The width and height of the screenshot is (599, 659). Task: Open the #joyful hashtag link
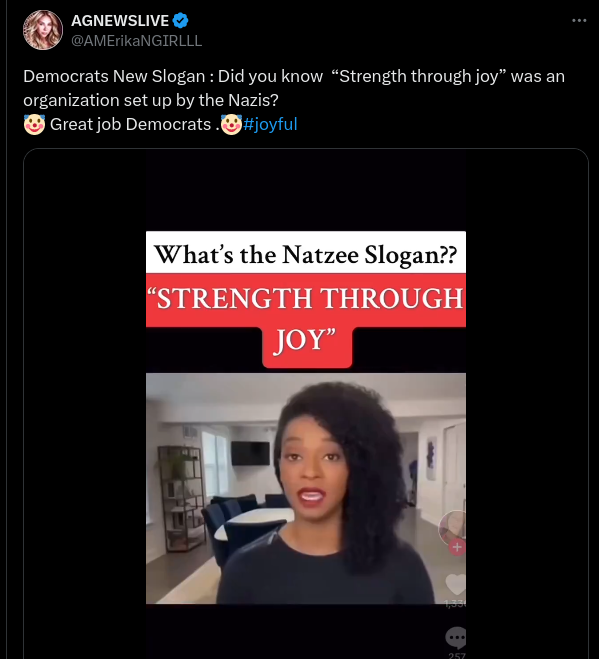[270, 124]
